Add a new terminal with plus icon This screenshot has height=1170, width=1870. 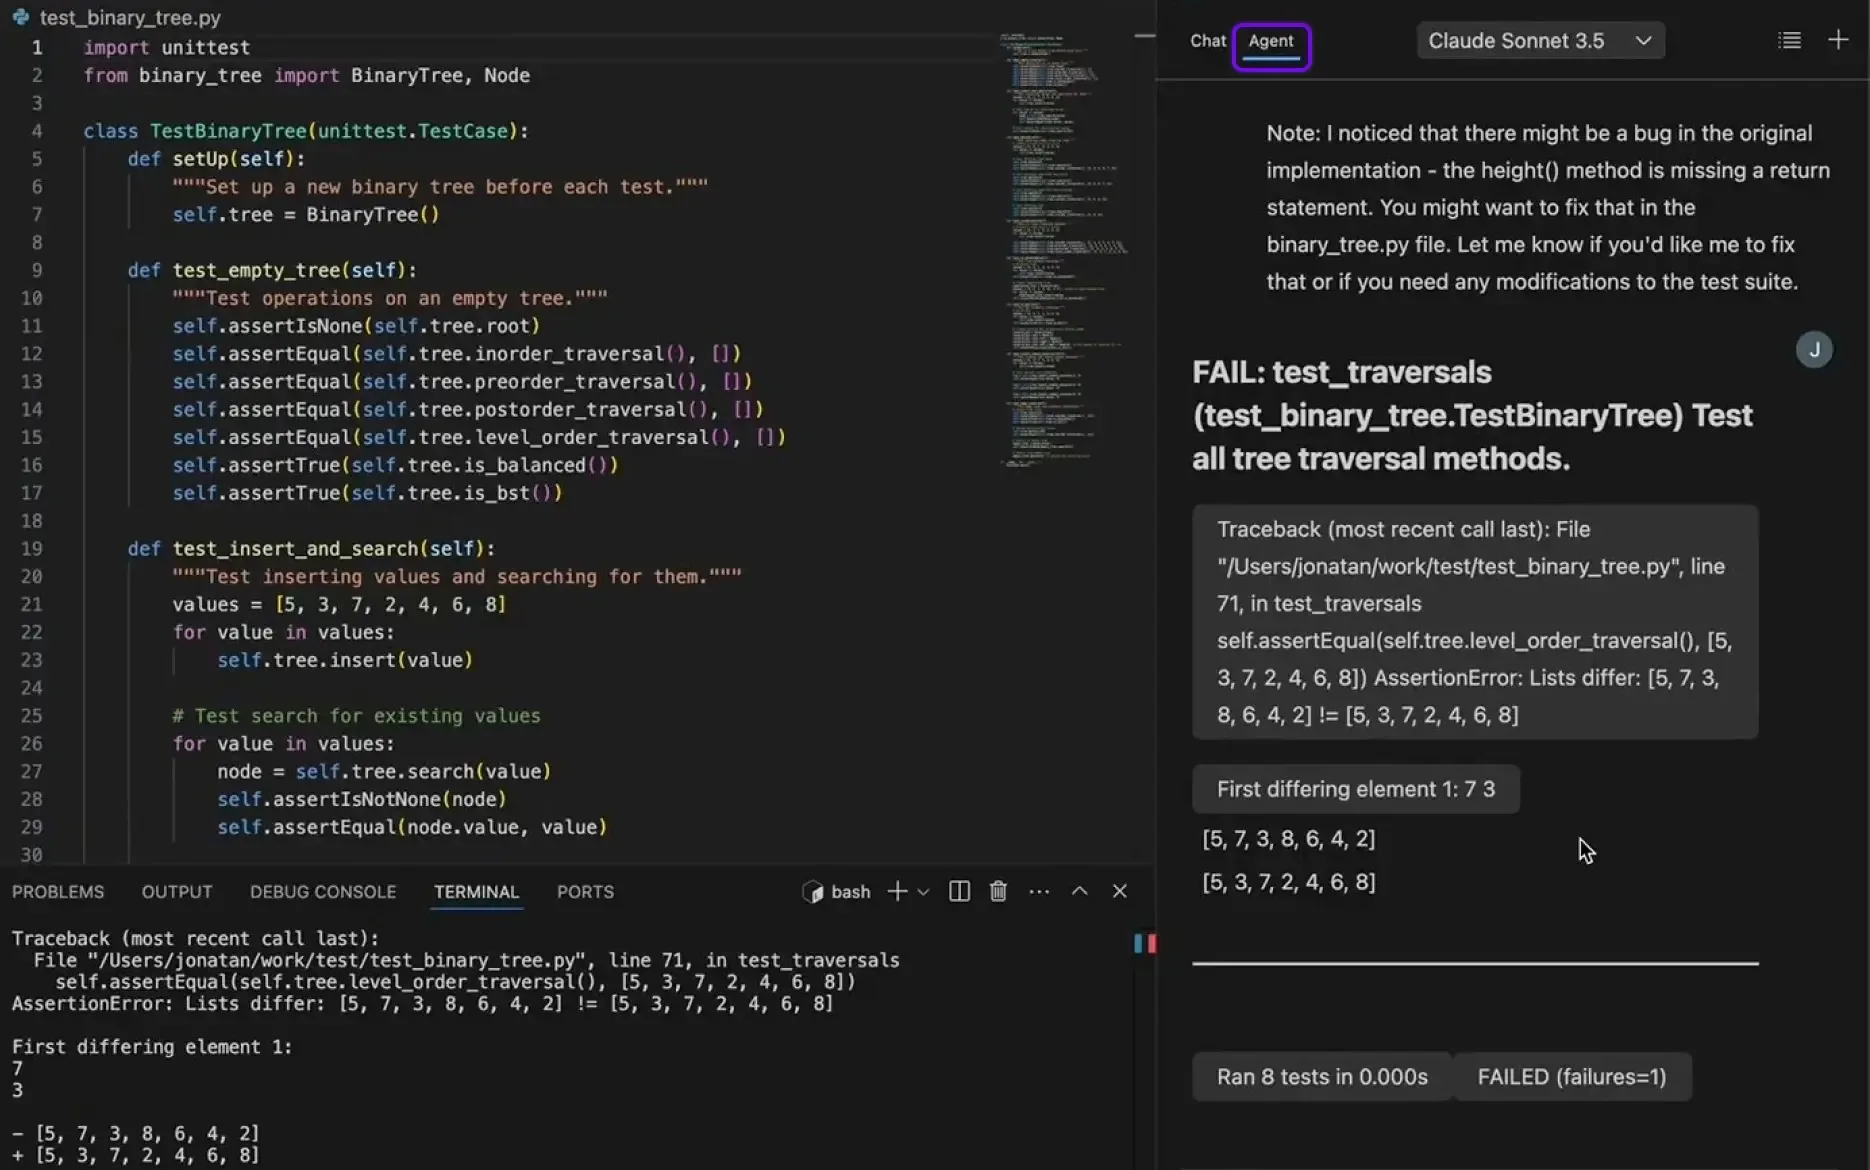pyautogui.click(x=897, y=891)
